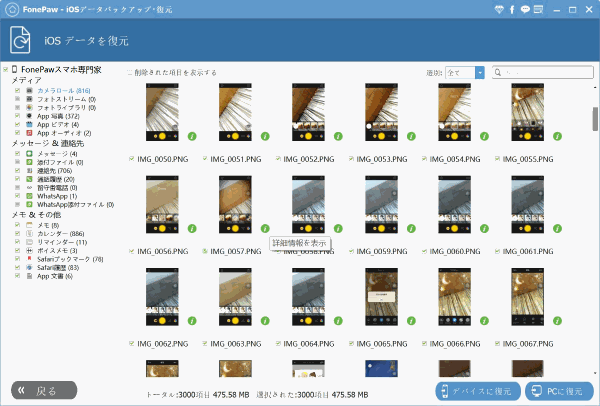
Task: Select メモ (8) category
Action: [x=48, y=225]
